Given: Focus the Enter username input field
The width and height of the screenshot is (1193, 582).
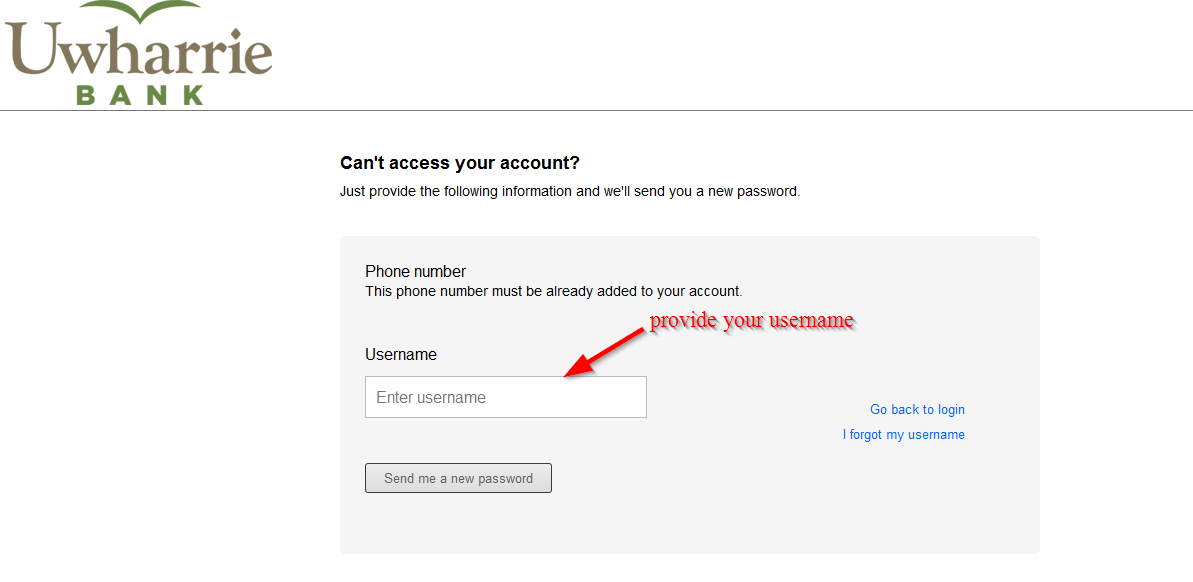Looking at the screenshot, I should (x=505, y=397).
